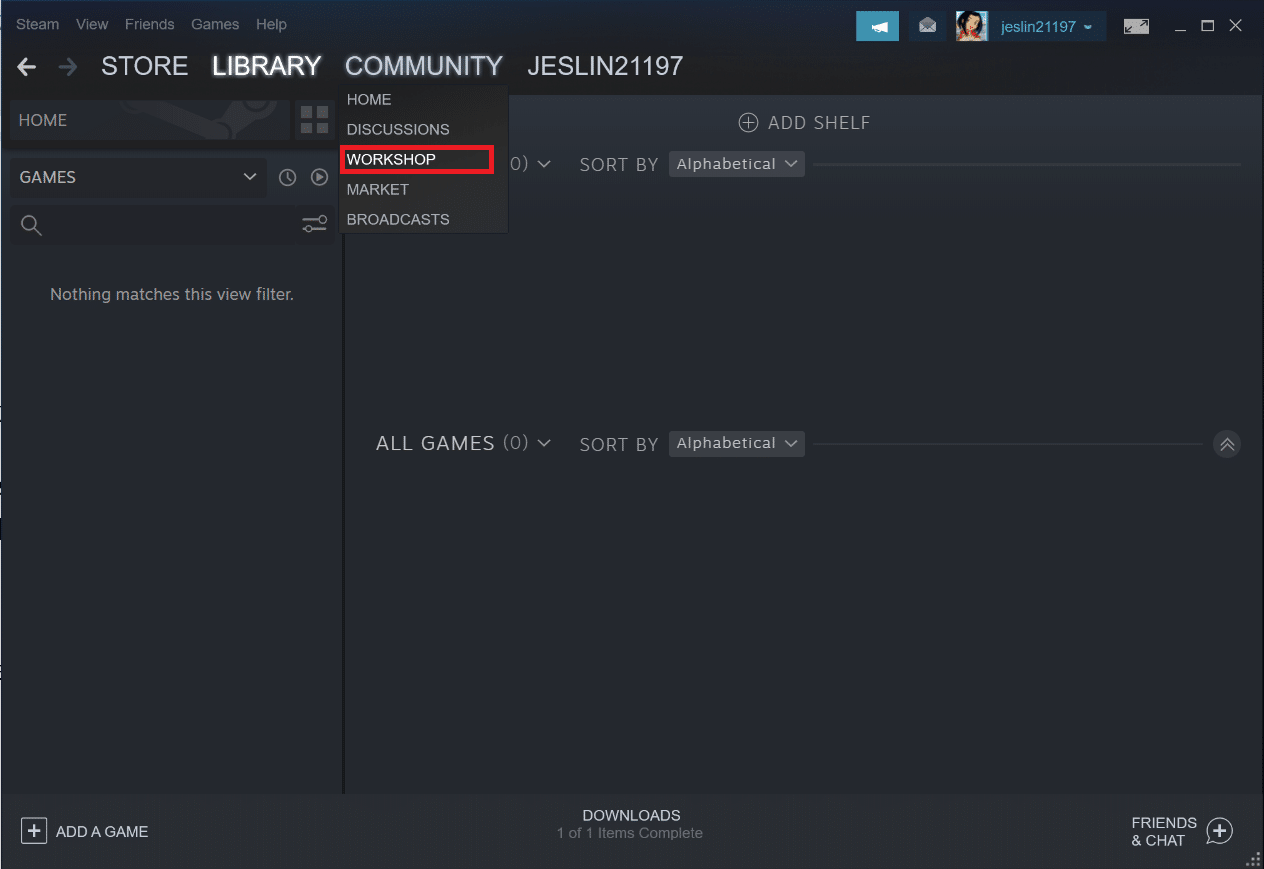Open the Friends menu
Screen dimensions: 1264x869
[x=149, y=24]
